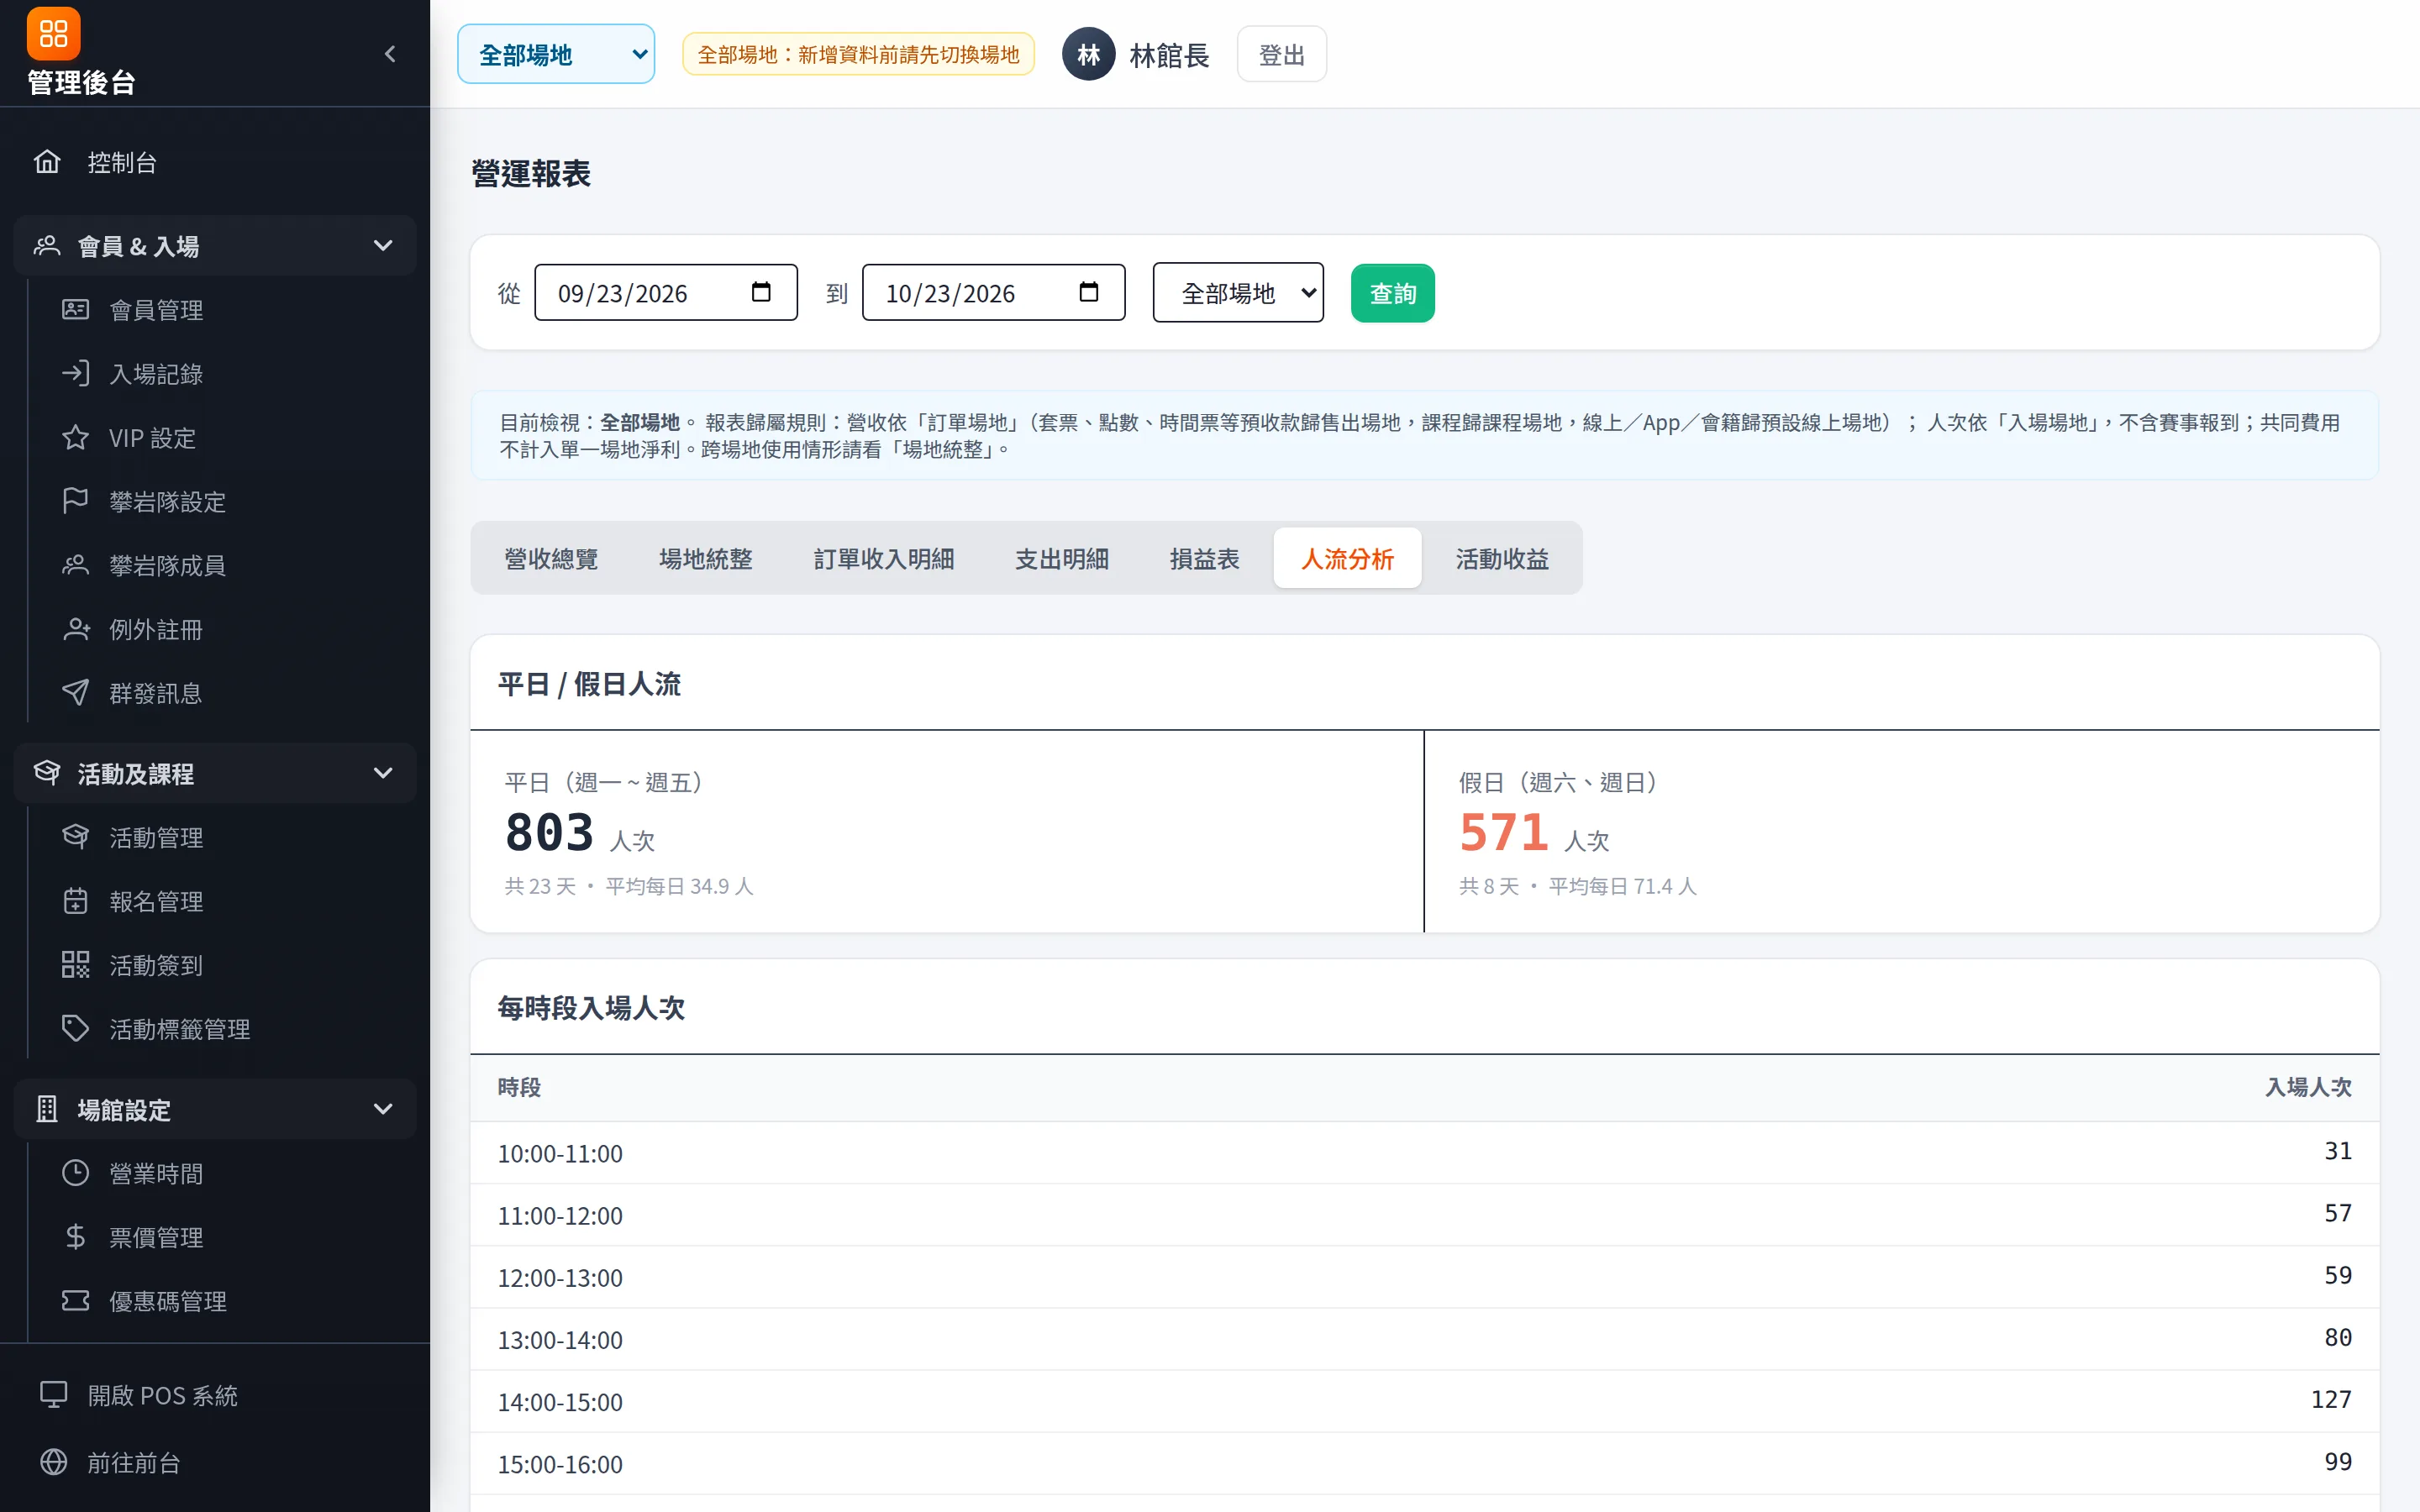Open 優惠碼管理 ticket icon
Viewport: 2420px width, 1512px height.
(x=76, y=1301)
